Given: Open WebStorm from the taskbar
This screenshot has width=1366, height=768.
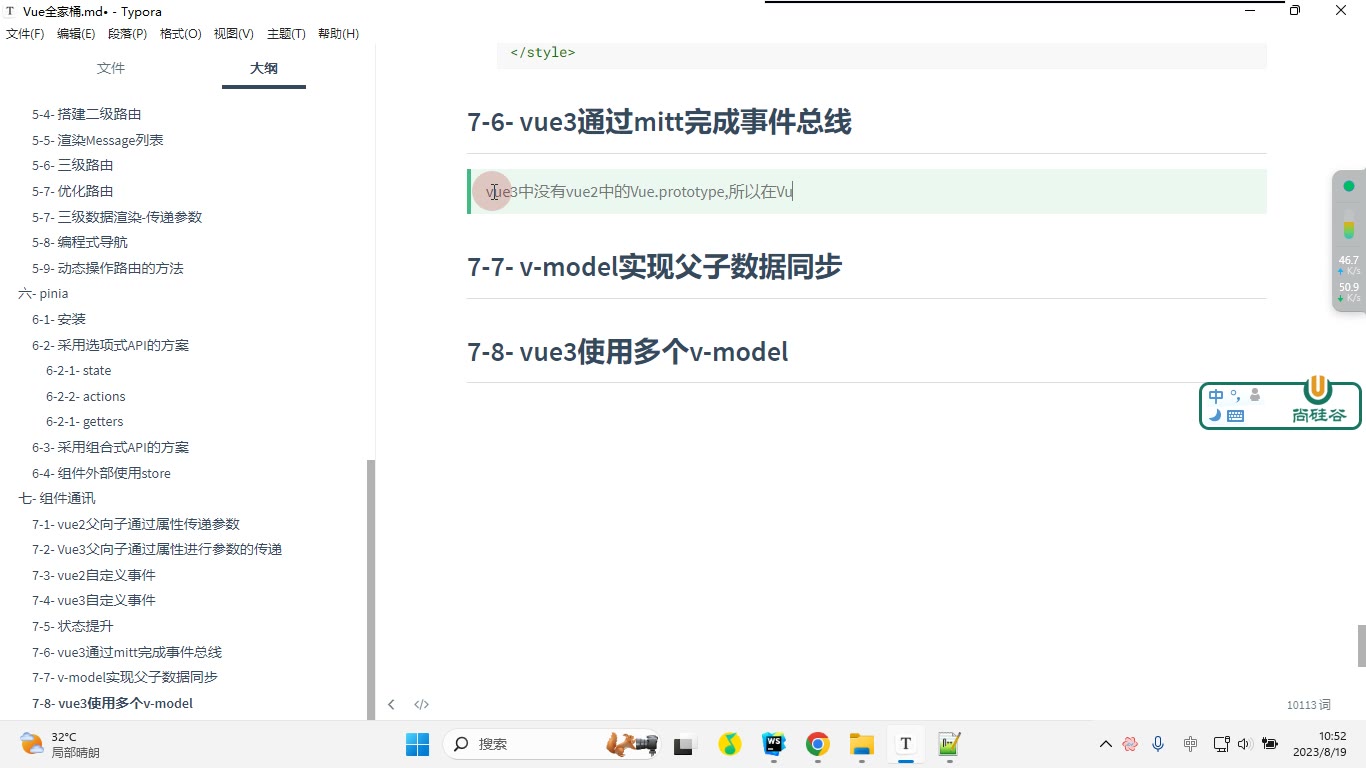Looking at the screenshot, I should 774,744.
